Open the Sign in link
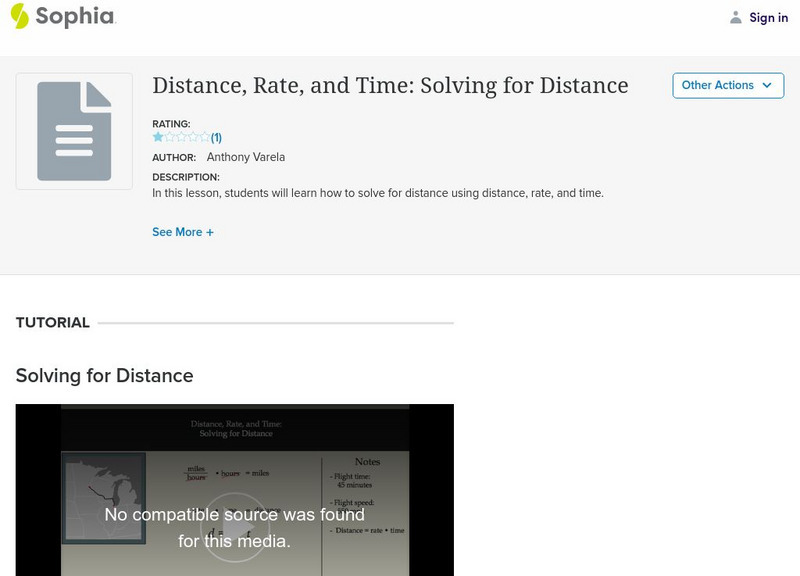This screenshot has width=800, height=576. click(768, 18)
